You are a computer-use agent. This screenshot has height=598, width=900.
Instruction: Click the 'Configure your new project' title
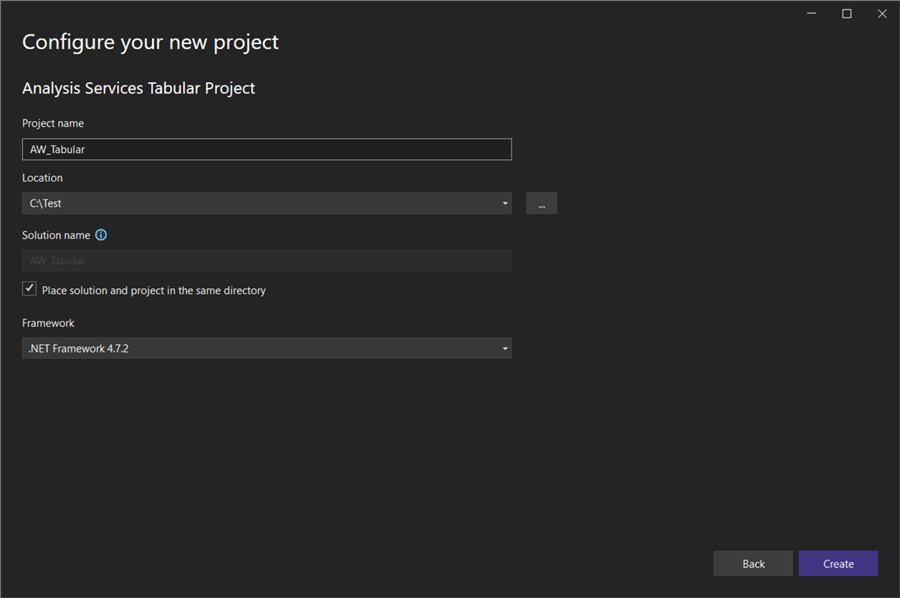click(150, 42)
